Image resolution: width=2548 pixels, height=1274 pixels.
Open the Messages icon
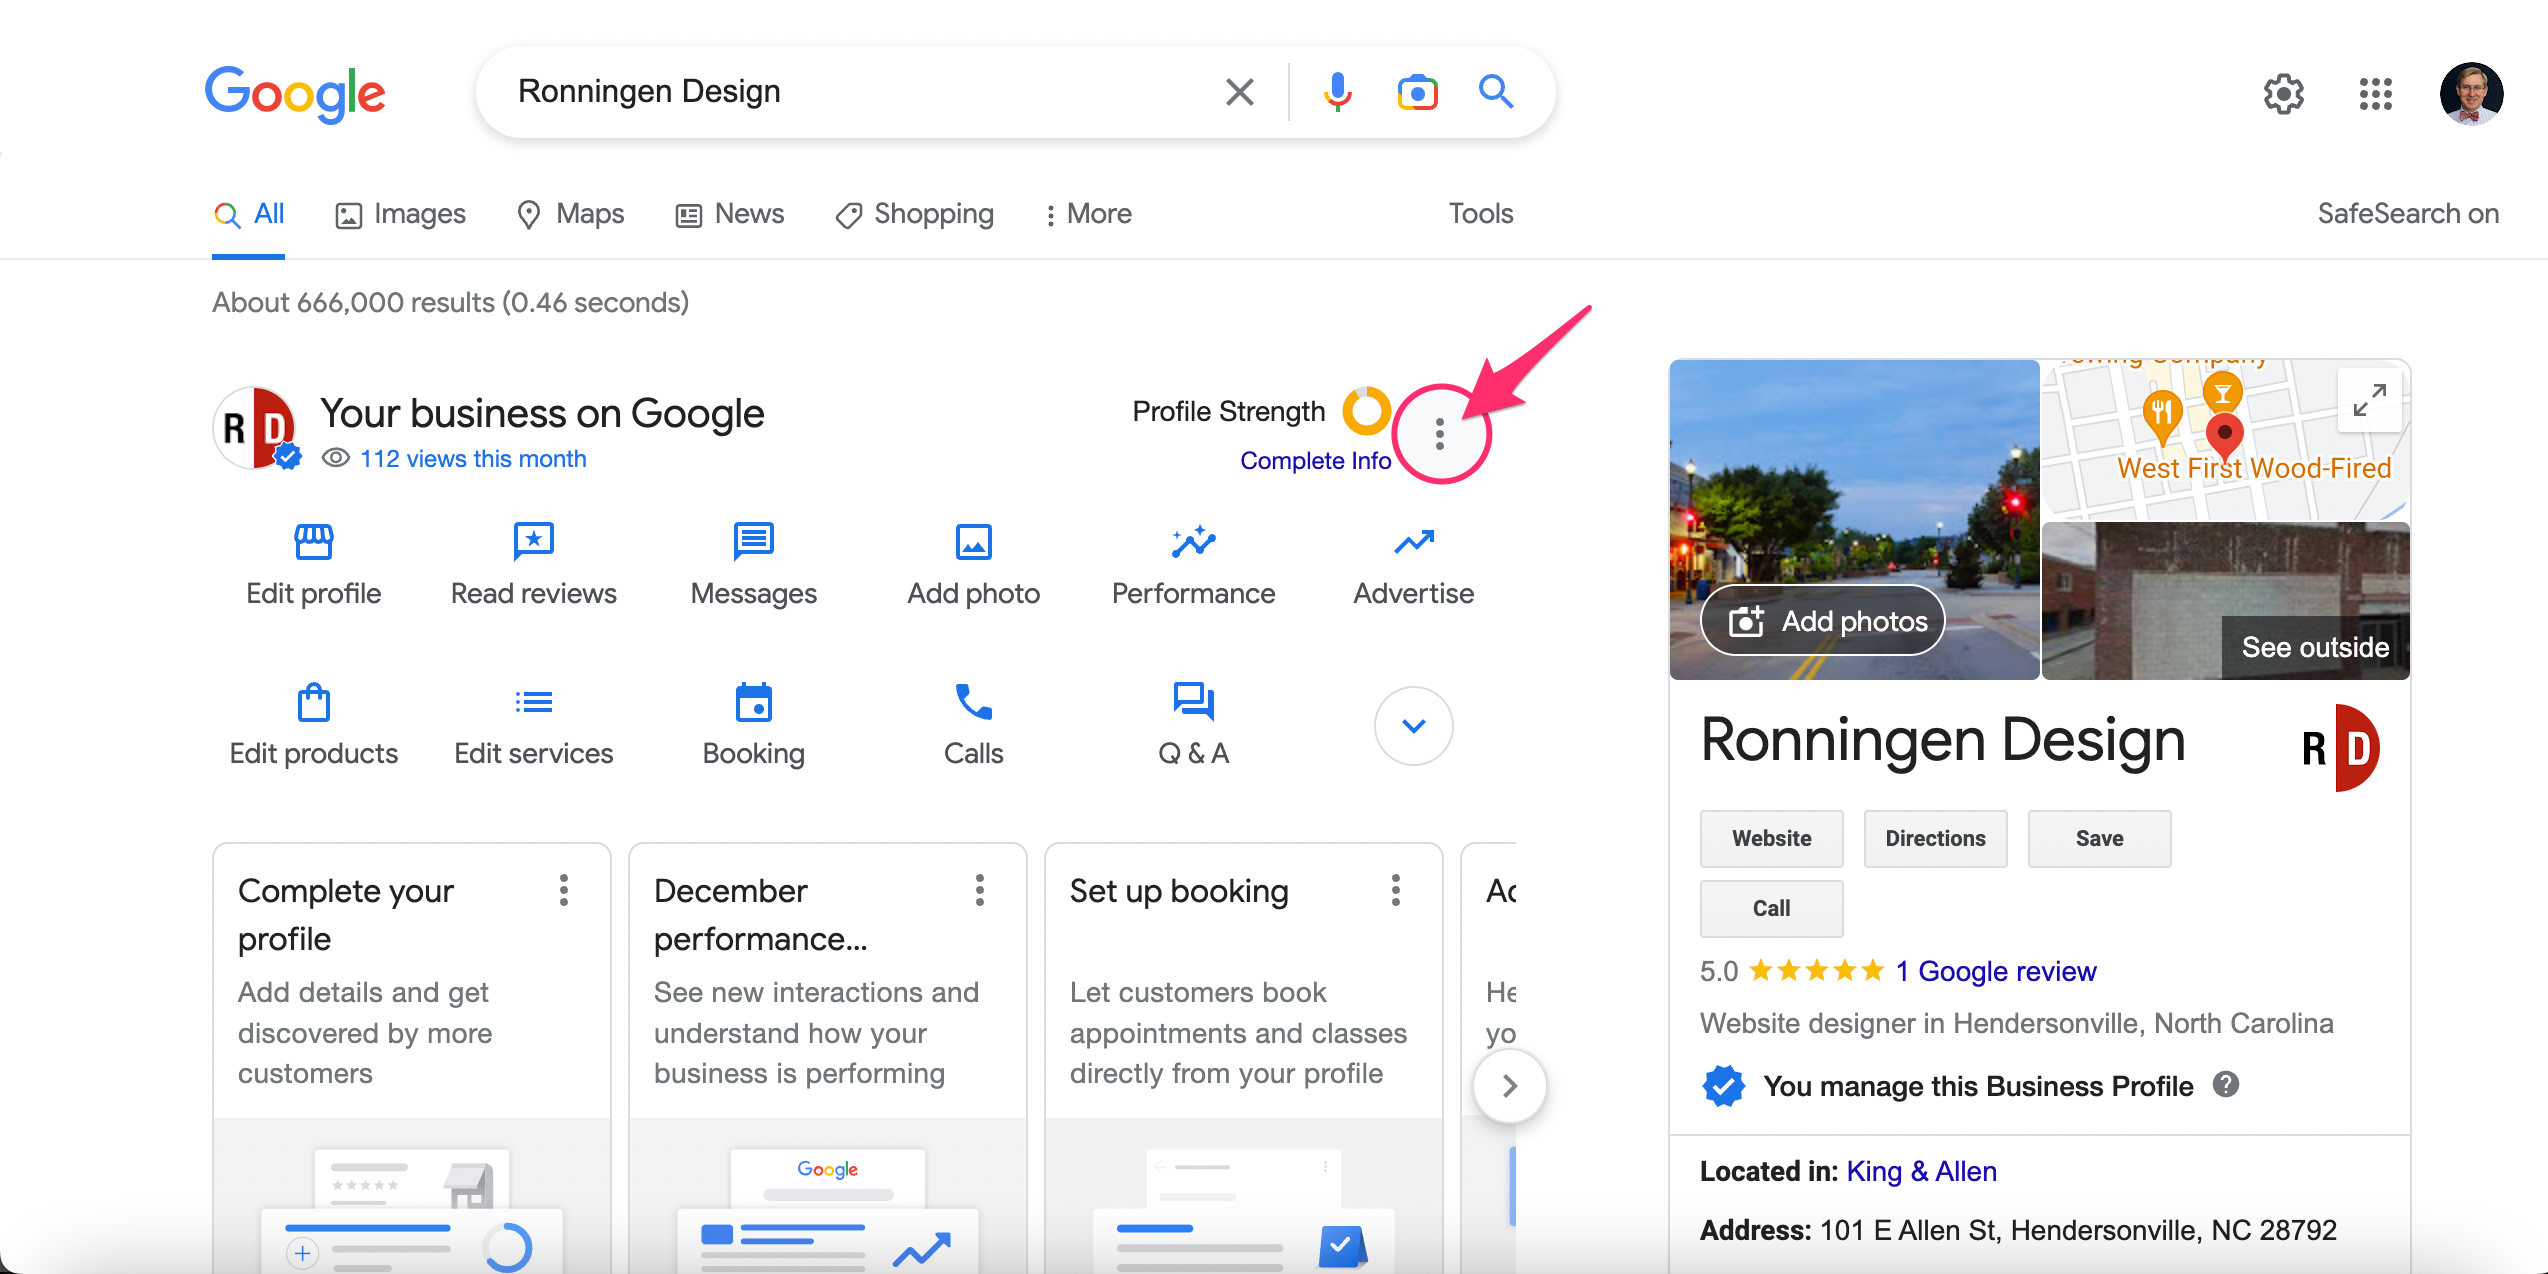[x=753, y=541]
